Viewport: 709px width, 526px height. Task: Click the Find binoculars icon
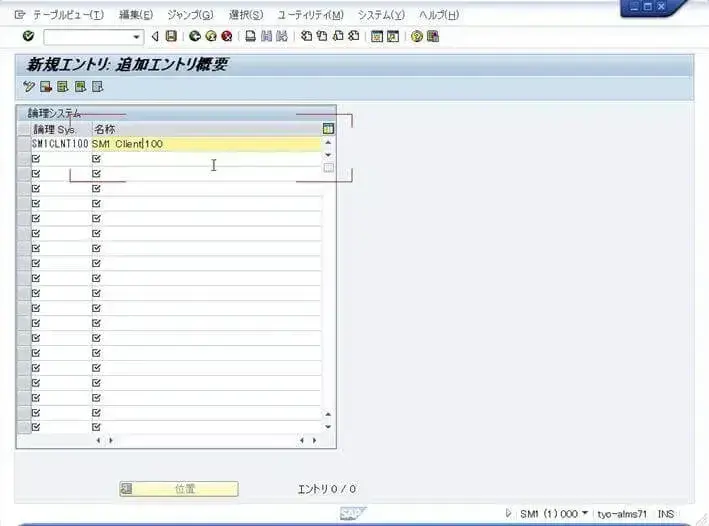tap(266, 36)
